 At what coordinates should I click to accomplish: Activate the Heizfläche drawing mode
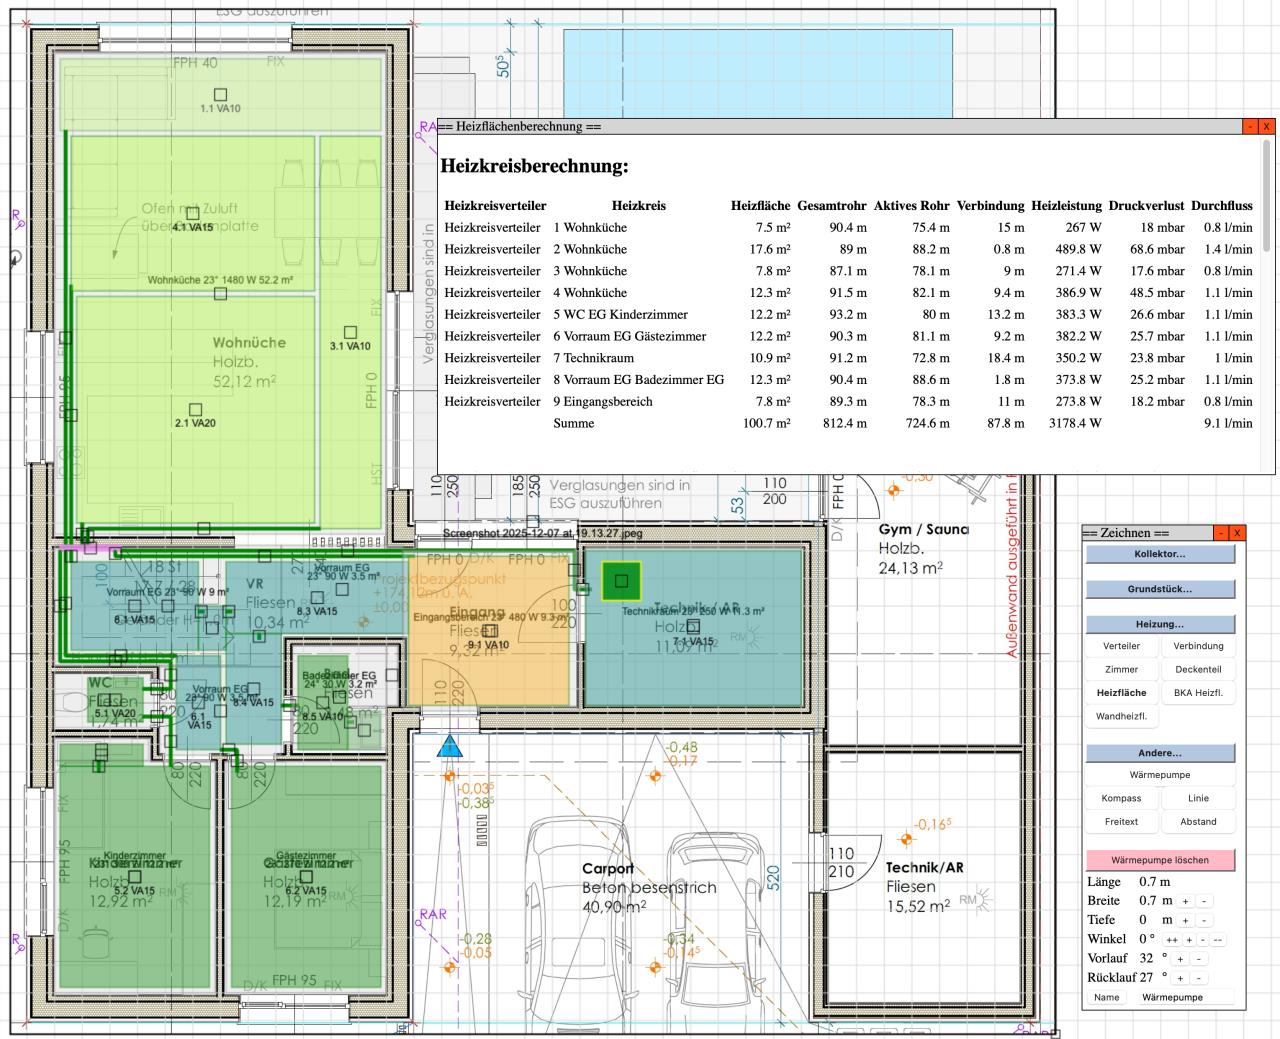tap(1121, 692)
